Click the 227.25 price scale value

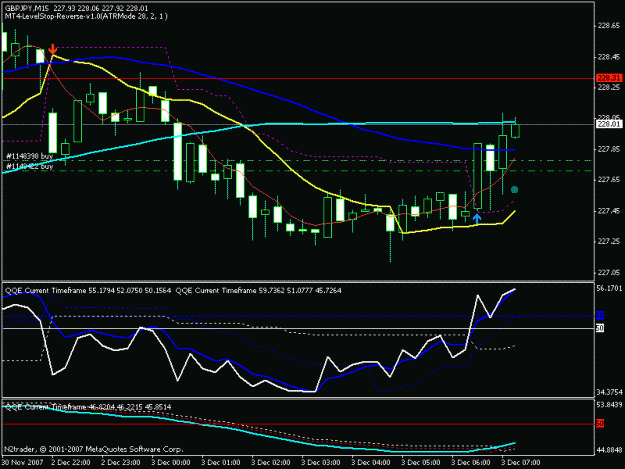[x=609, y=241]
